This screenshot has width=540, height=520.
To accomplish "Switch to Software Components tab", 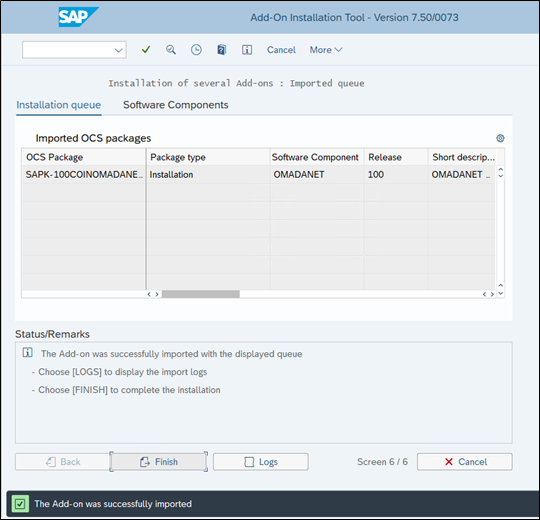I will [x=176, y=105].
